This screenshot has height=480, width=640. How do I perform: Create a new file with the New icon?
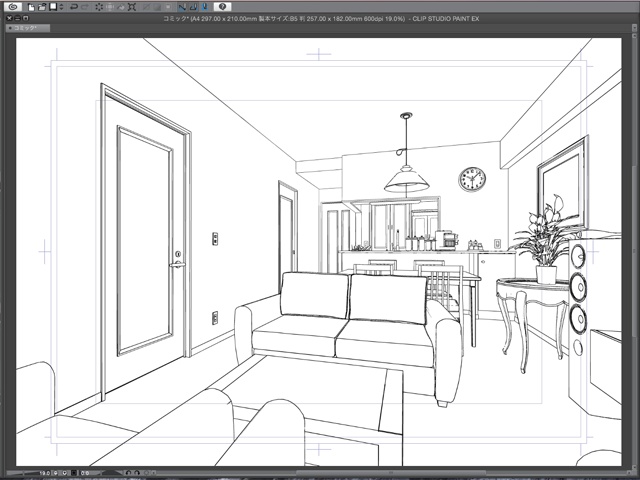tap(31, 7)
